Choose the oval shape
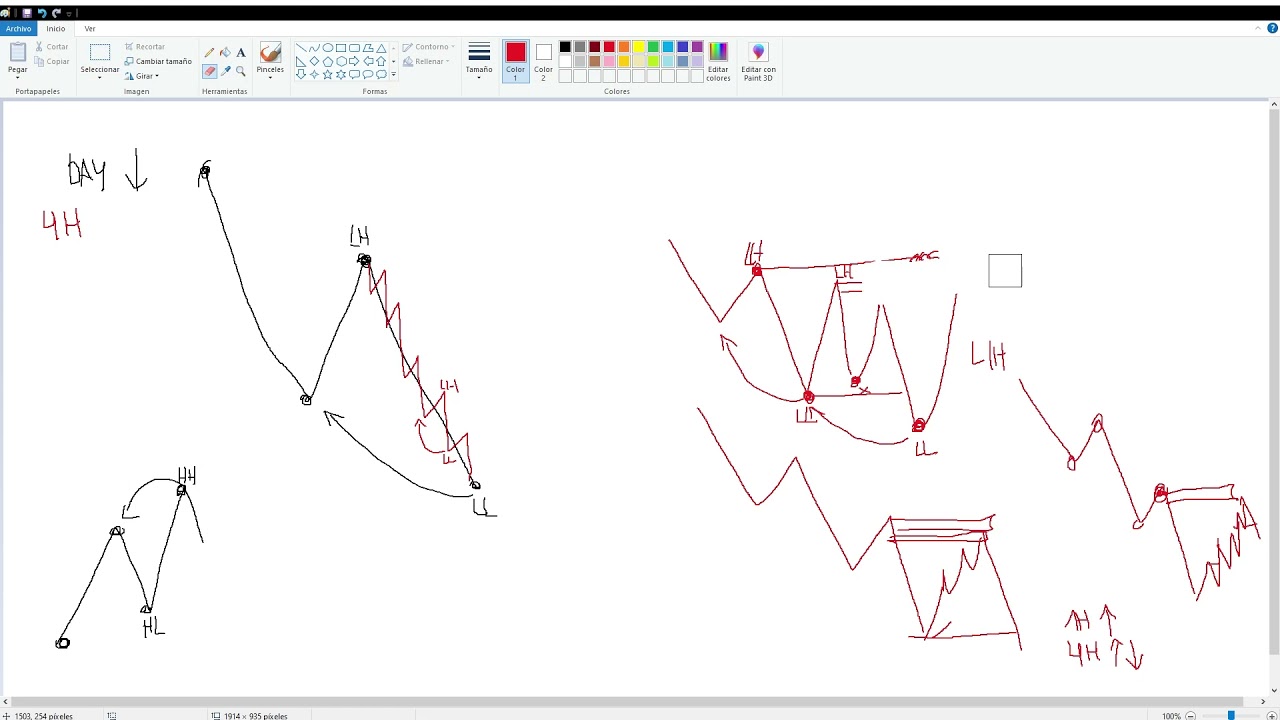Viewport: 1280px width, 720px height. click(327, 48)
